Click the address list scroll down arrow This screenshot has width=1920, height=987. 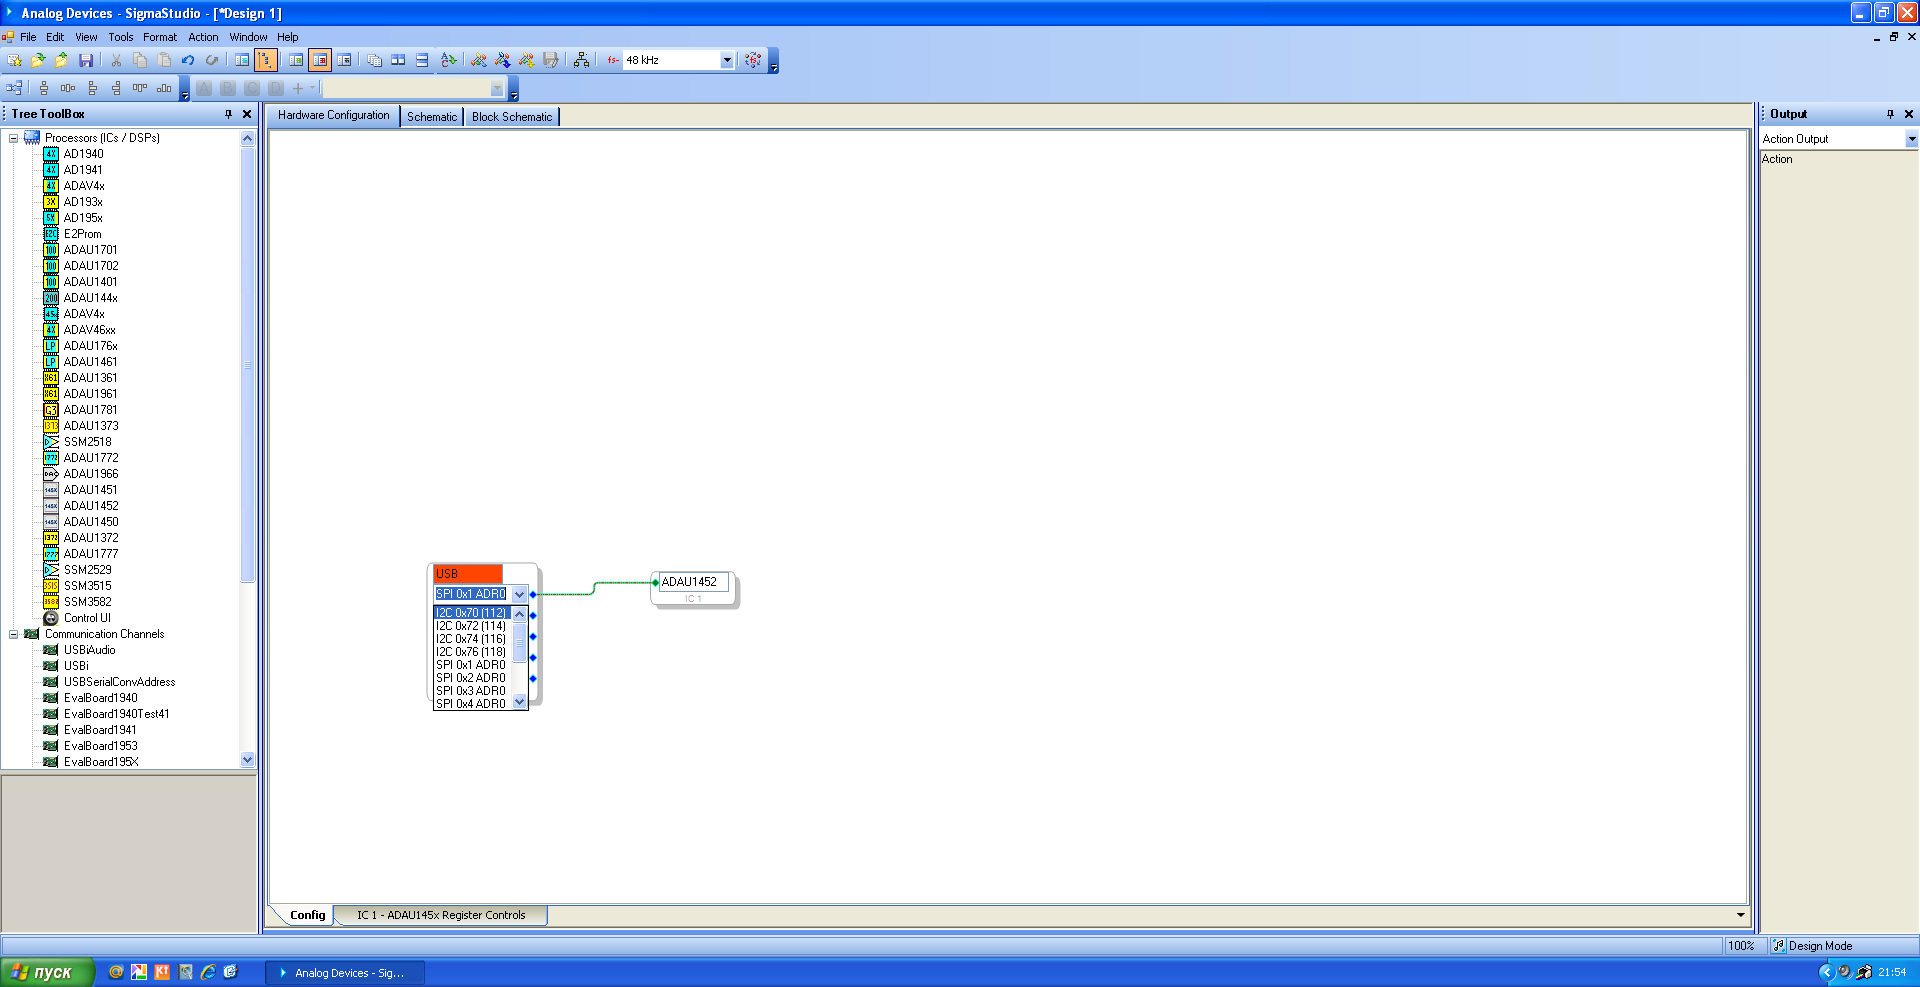pos(519,702)
